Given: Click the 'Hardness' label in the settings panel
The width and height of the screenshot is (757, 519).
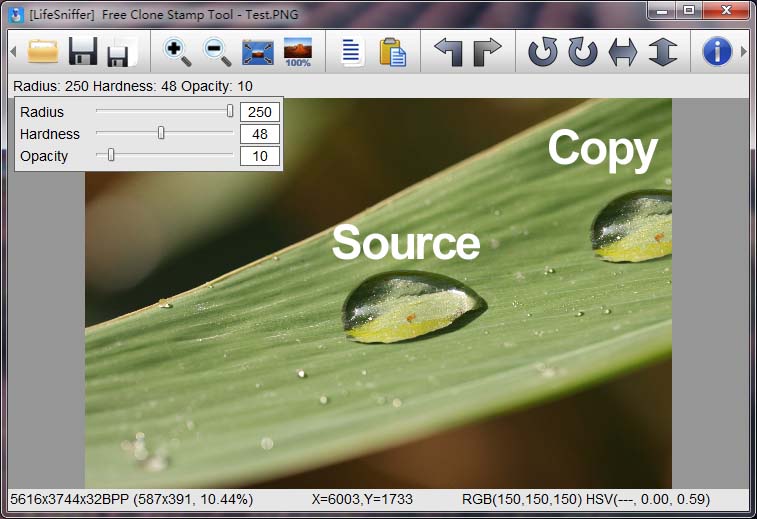Looking at the screenshot, I should pos(50,134).
